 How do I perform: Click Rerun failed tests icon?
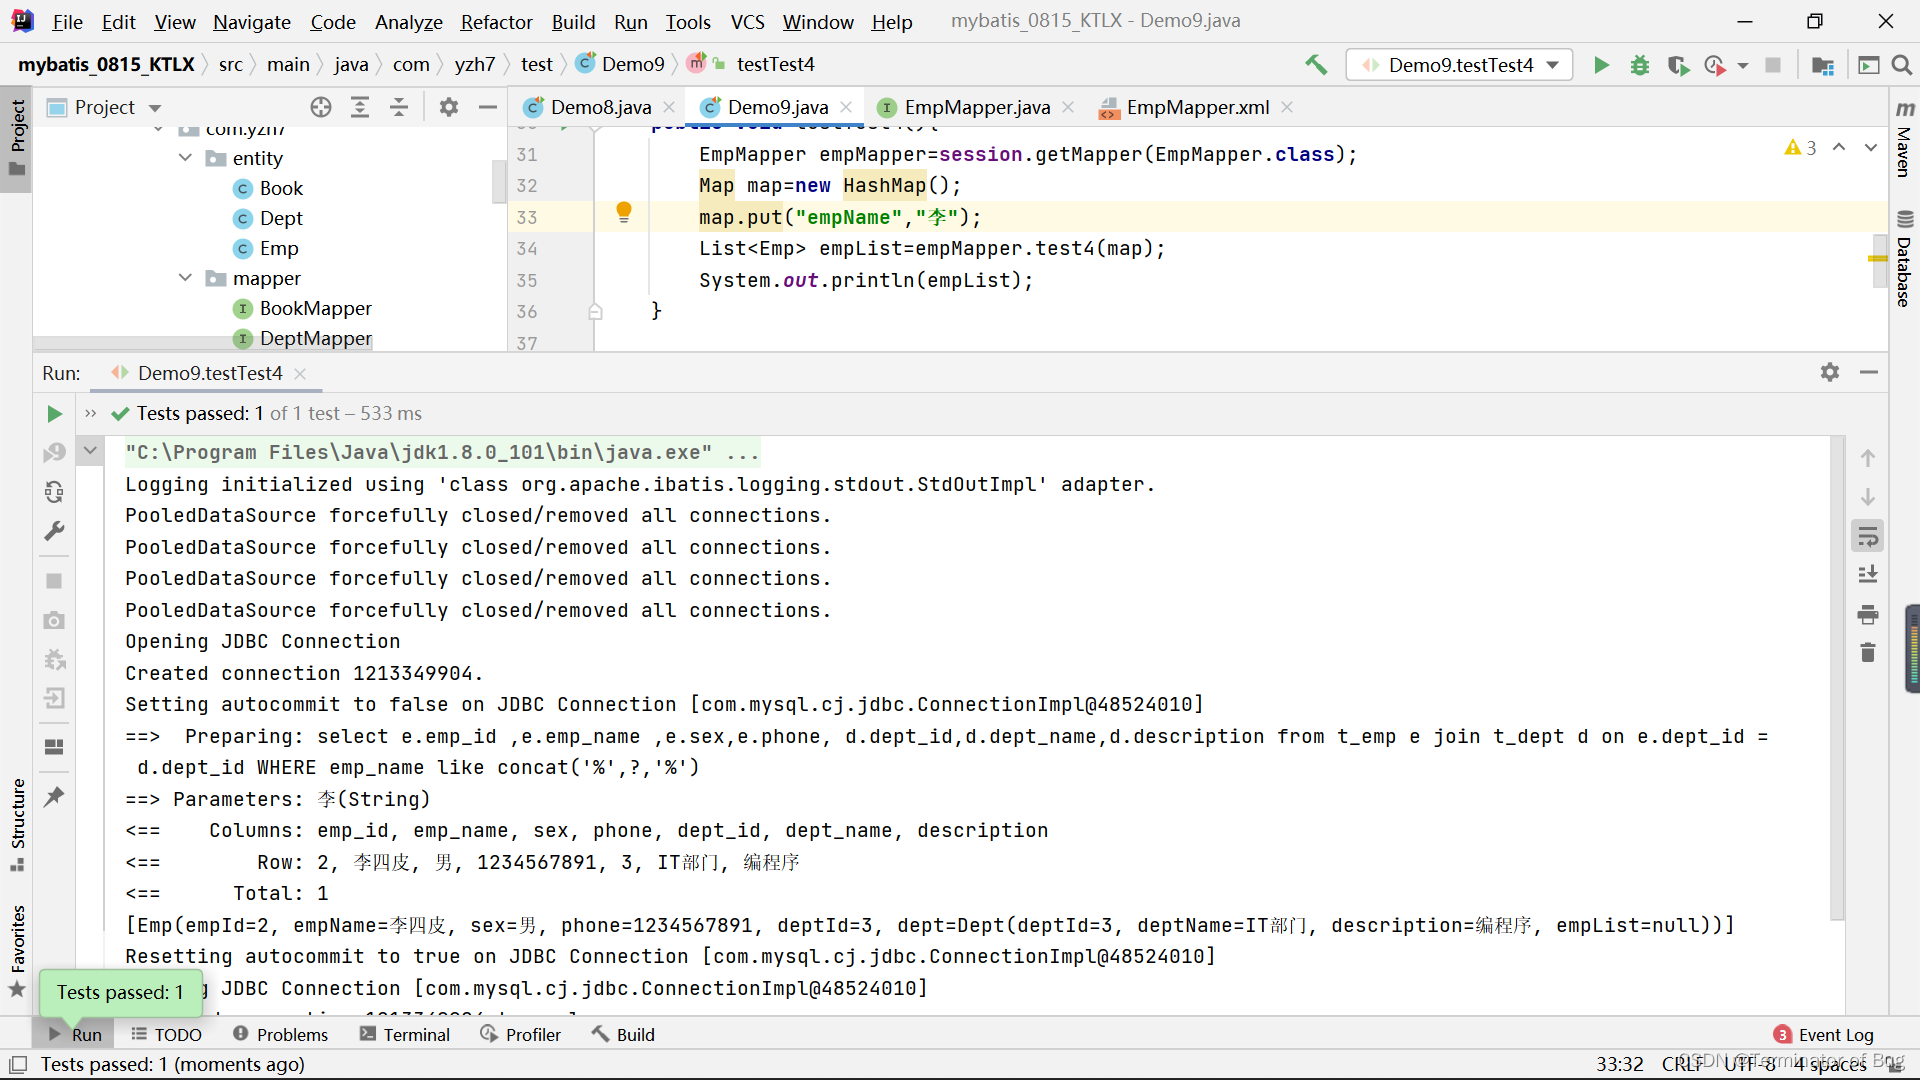(x=54, y=453)
